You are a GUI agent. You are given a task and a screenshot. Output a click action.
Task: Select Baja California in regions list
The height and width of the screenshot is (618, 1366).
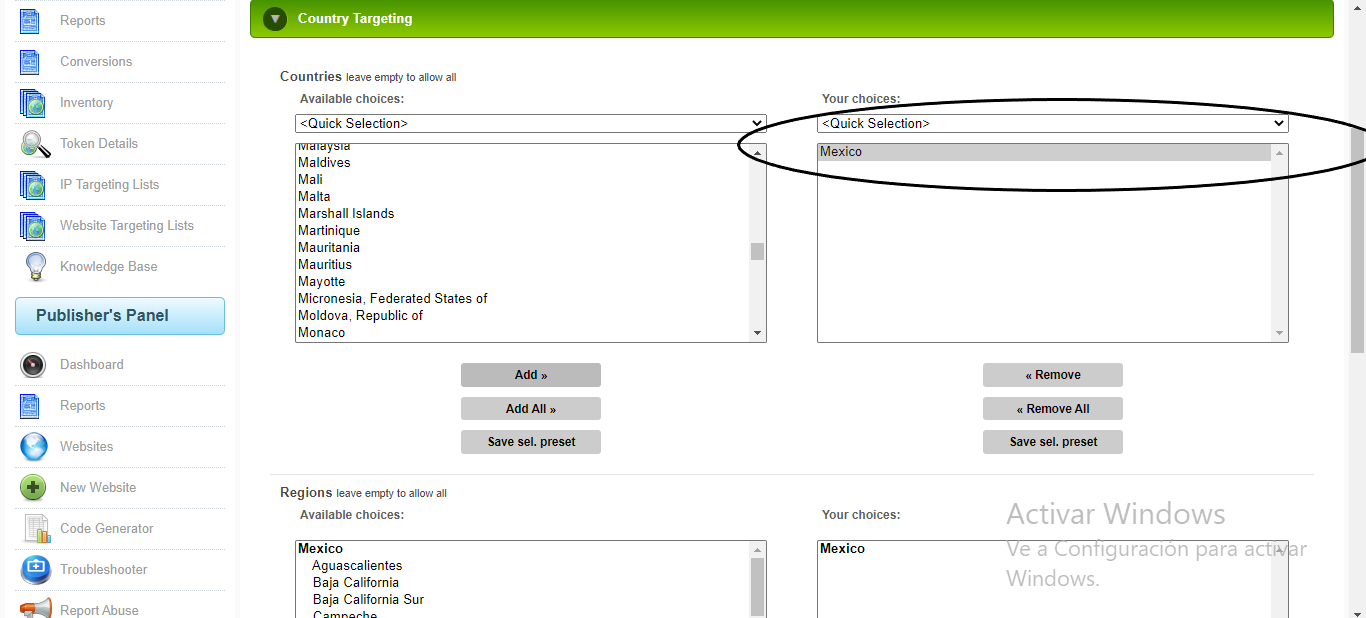point(355,583)
